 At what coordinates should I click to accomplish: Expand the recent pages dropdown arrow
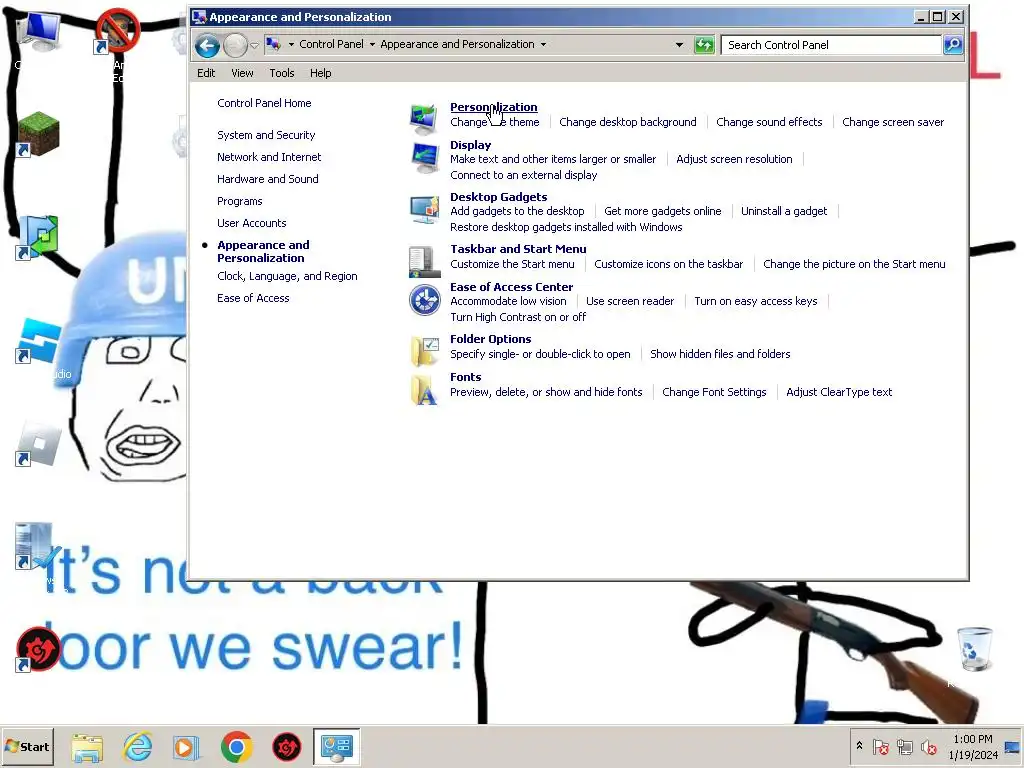coord(255,45)
